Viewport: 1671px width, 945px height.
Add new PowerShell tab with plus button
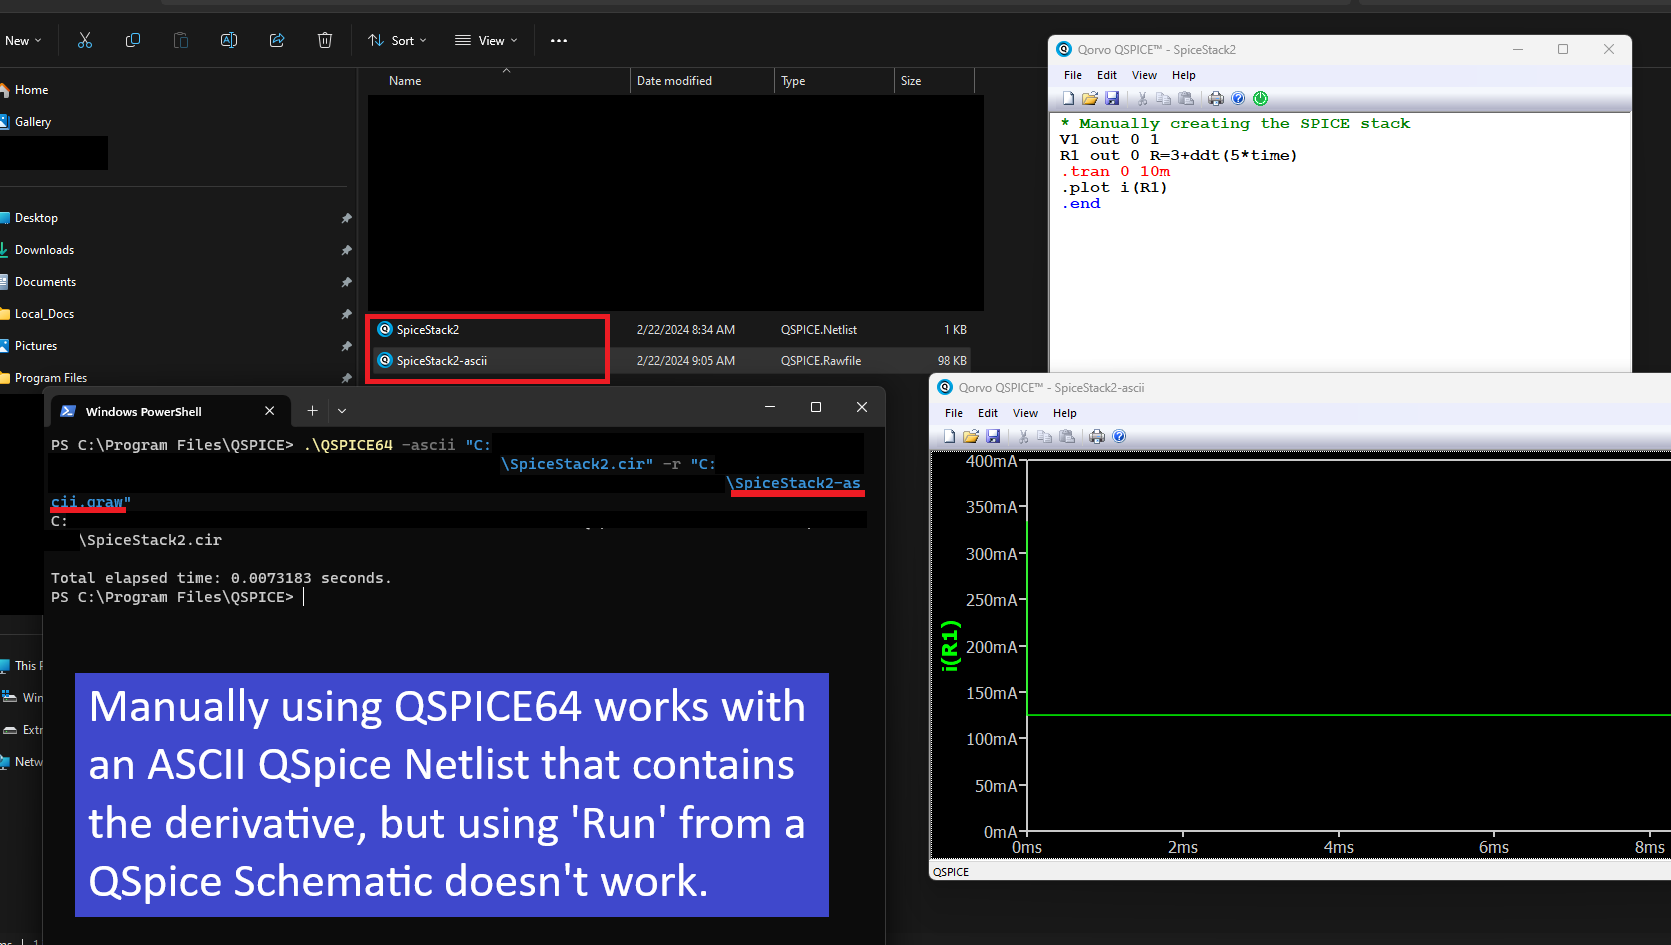312,411
